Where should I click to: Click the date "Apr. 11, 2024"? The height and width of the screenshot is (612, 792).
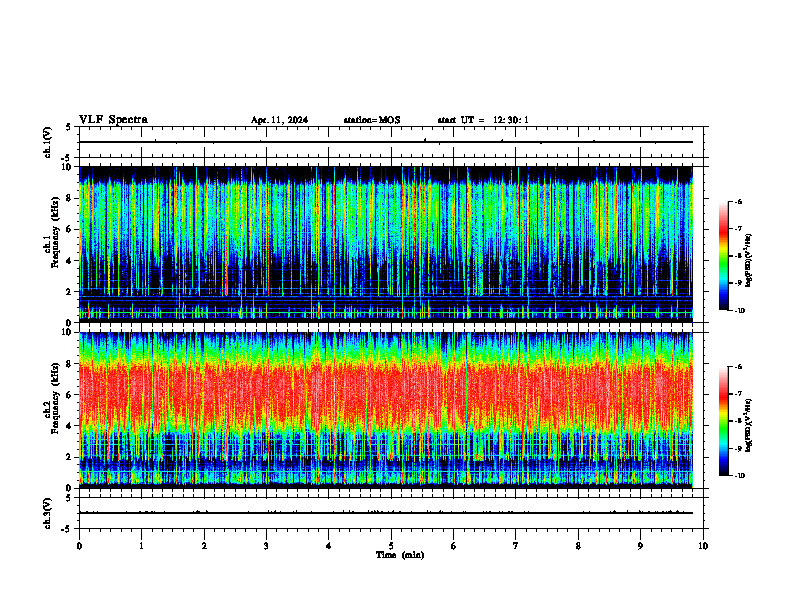tap(279, 120)
